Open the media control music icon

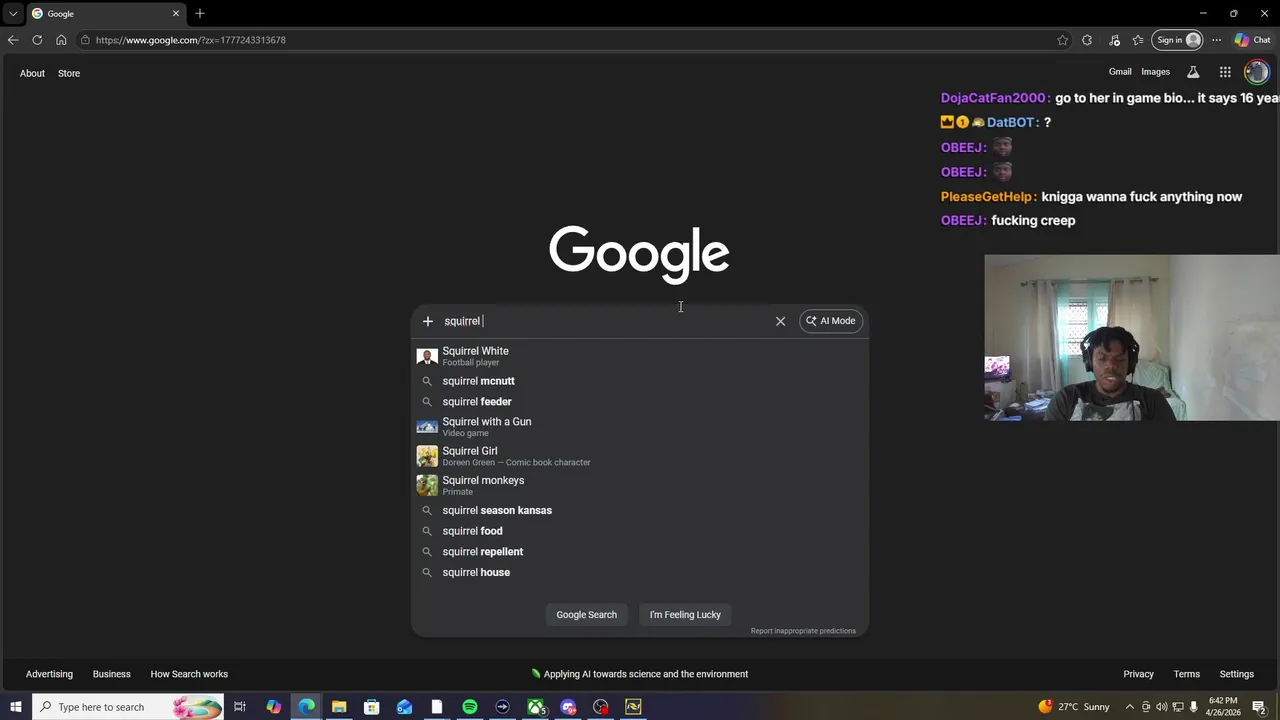[x=1114, y=40]
